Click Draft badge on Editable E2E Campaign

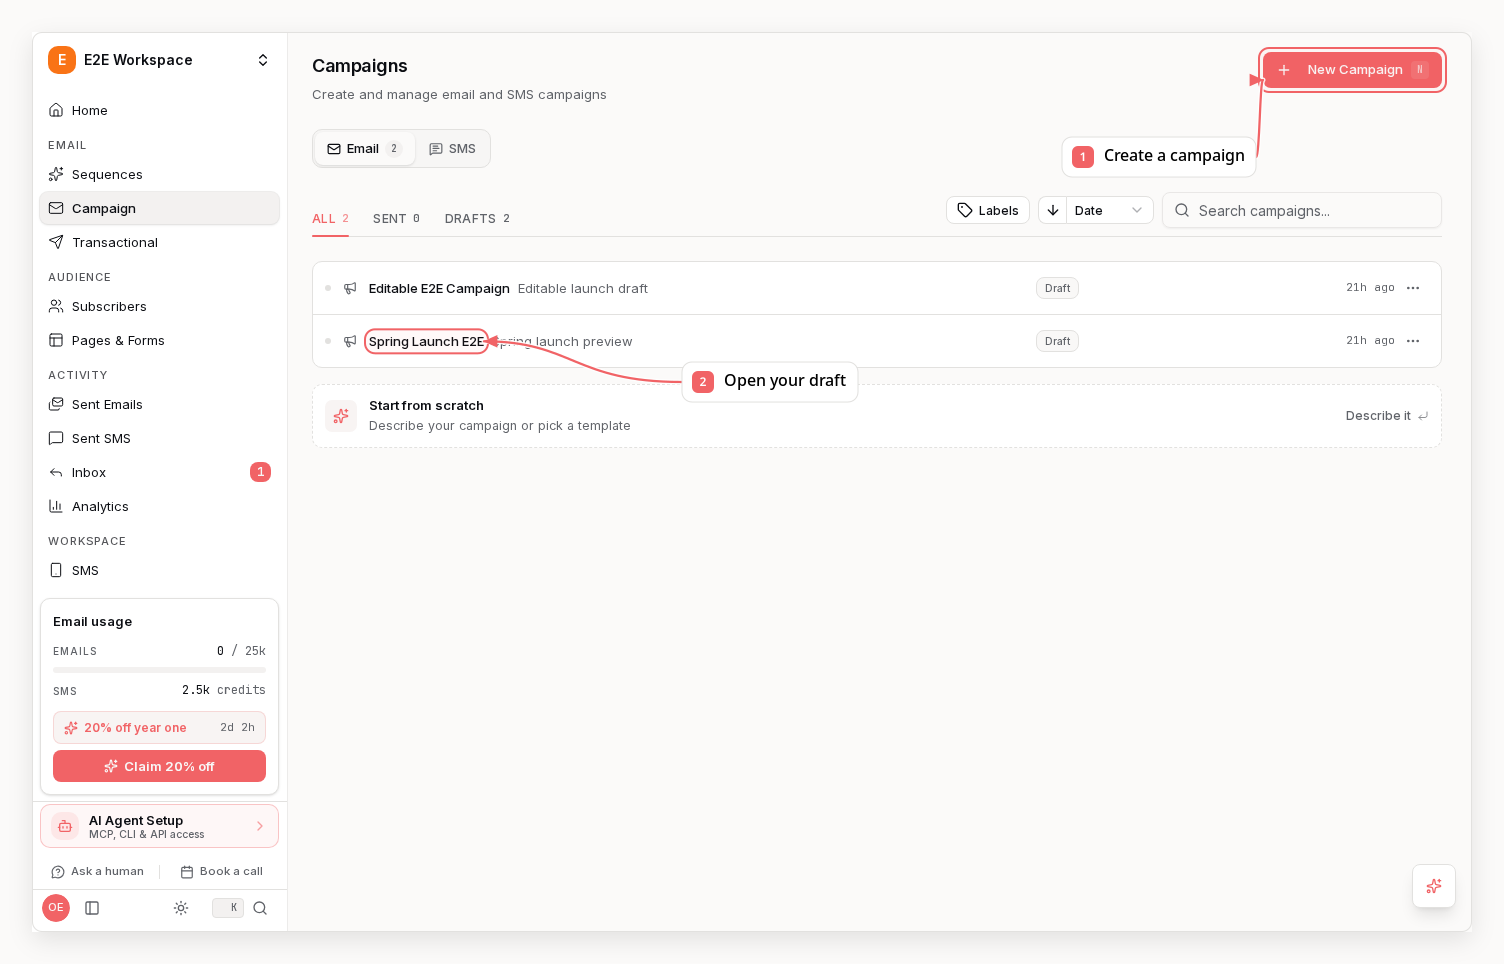1057,288
